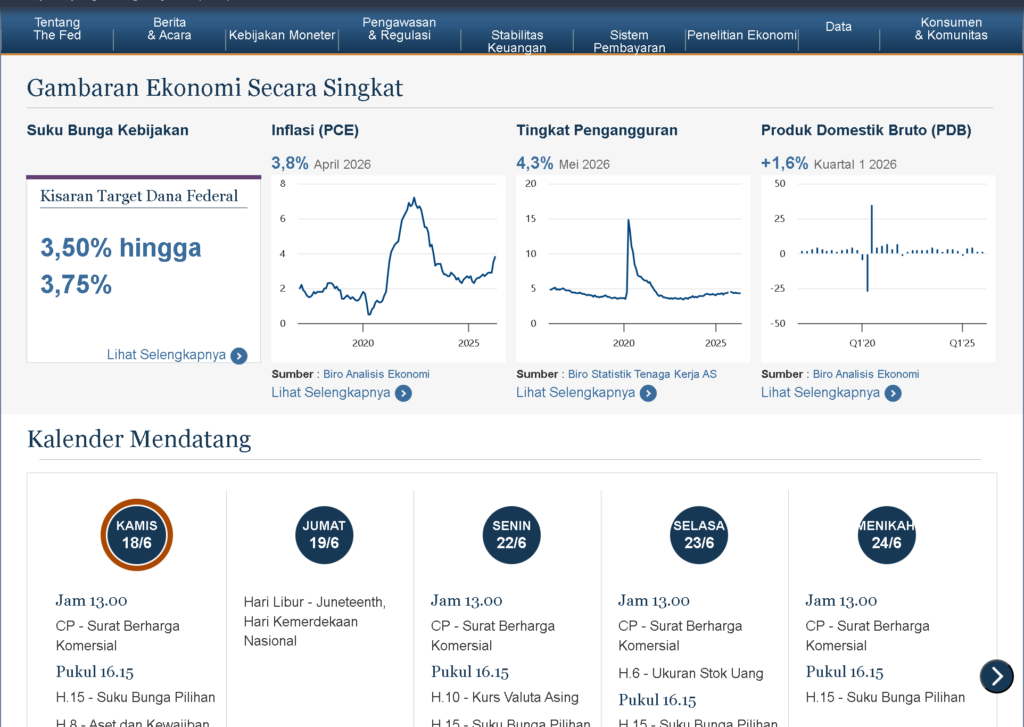This screenshot has height=727, width=1024.
Task: Open the Stabilitas Keuangan menu
Action: coord(517,41)
